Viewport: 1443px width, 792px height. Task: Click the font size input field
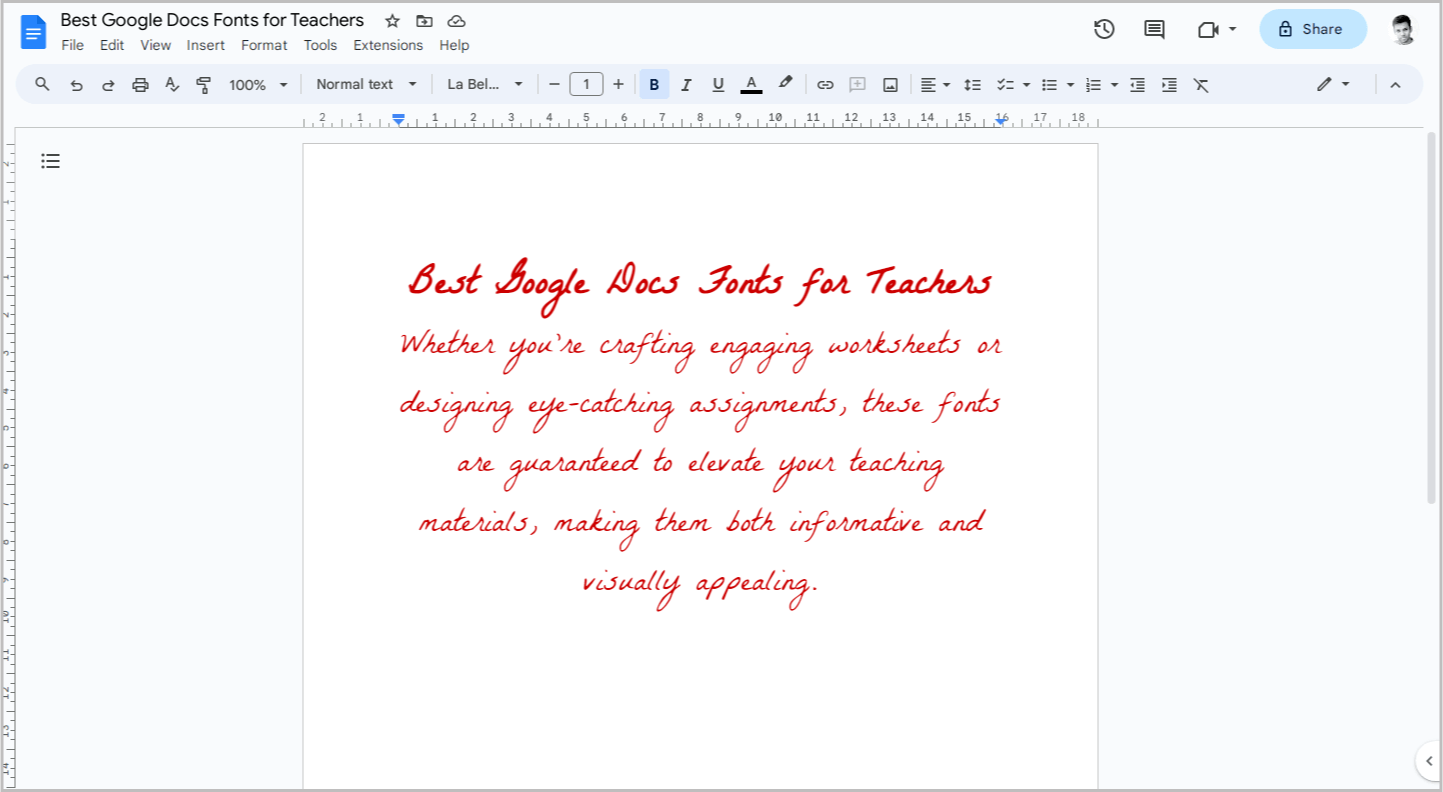[x=586, y=84]
